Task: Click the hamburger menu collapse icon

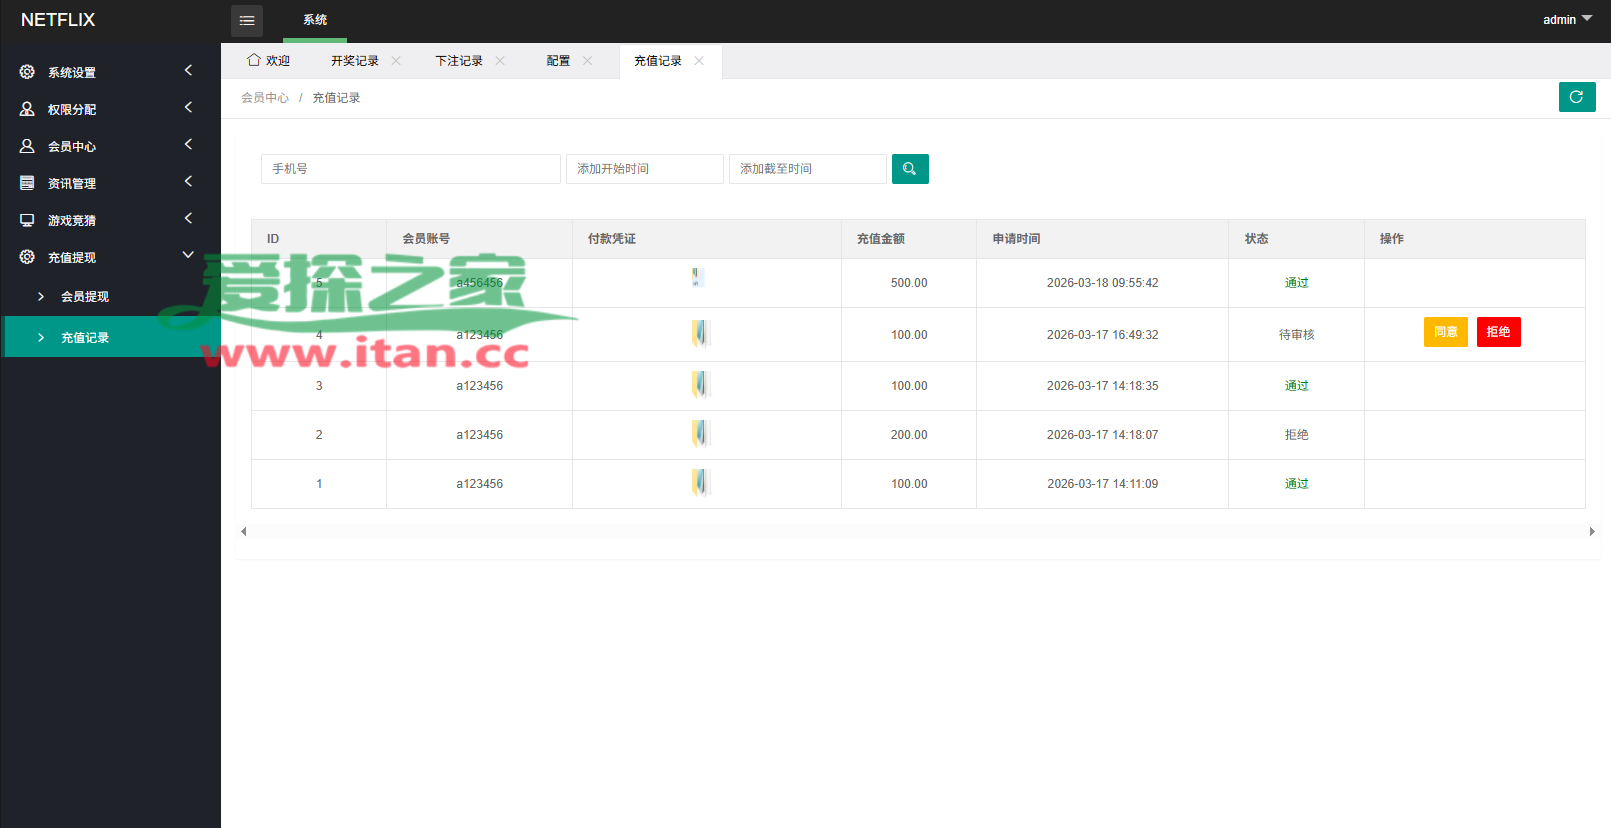Action: coord(246,20)
